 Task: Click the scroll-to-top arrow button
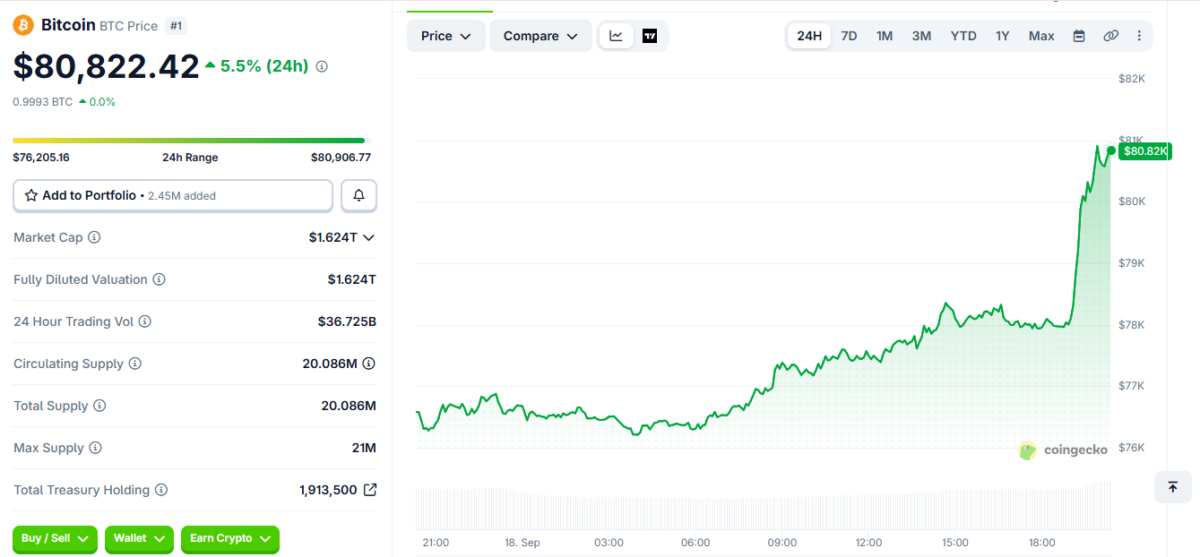pos(1172,487)
